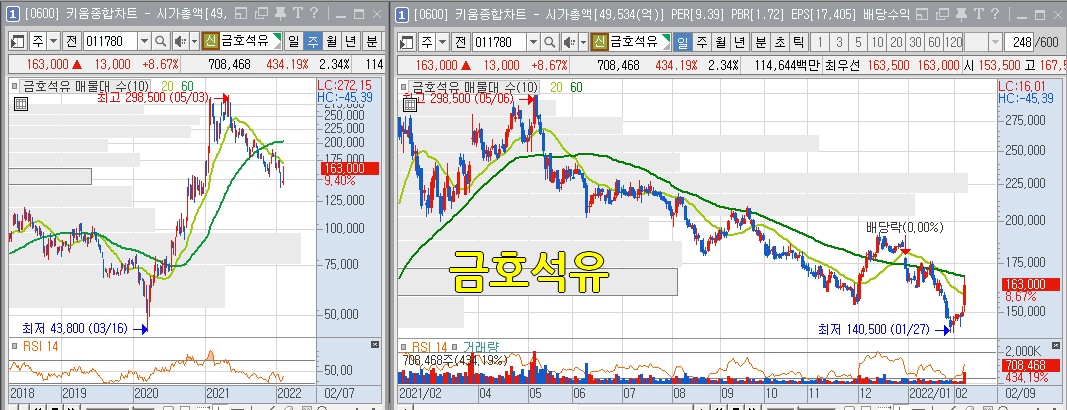Click 전 button in left window toolbar
The width and height of the screenshot is (1067, 410).
tap(71, 42)
